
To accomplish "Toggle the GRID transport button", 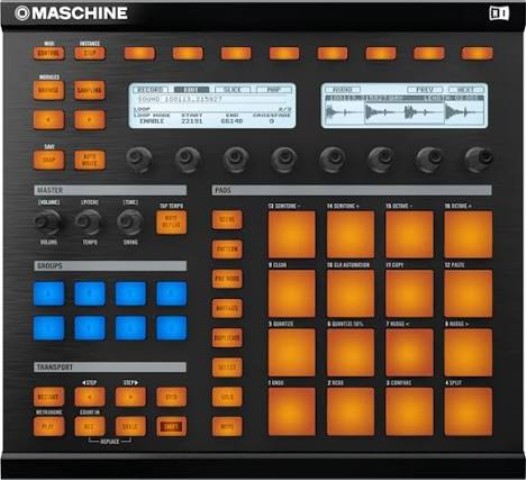I will pyautogui.click(x=171, y=397).
